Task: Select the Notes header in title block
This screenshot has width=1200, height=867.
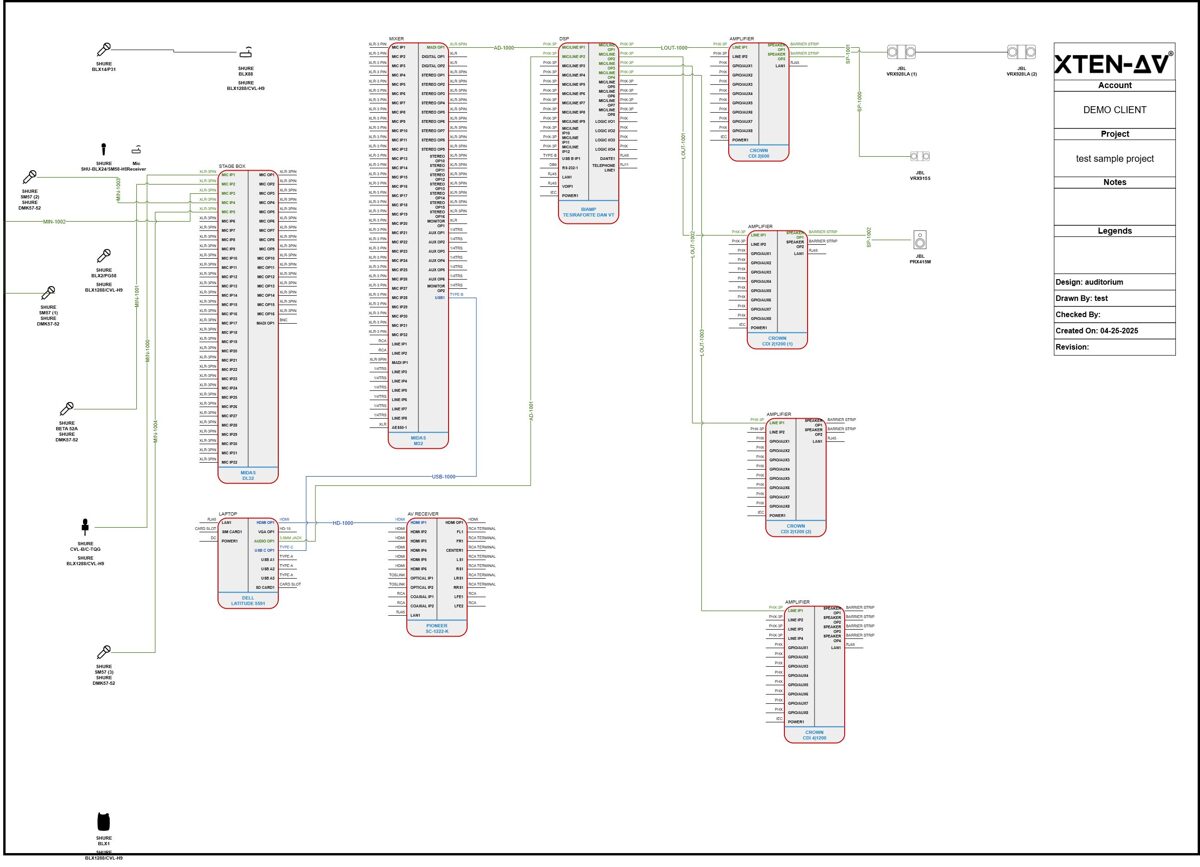Action: point(1115,183)
